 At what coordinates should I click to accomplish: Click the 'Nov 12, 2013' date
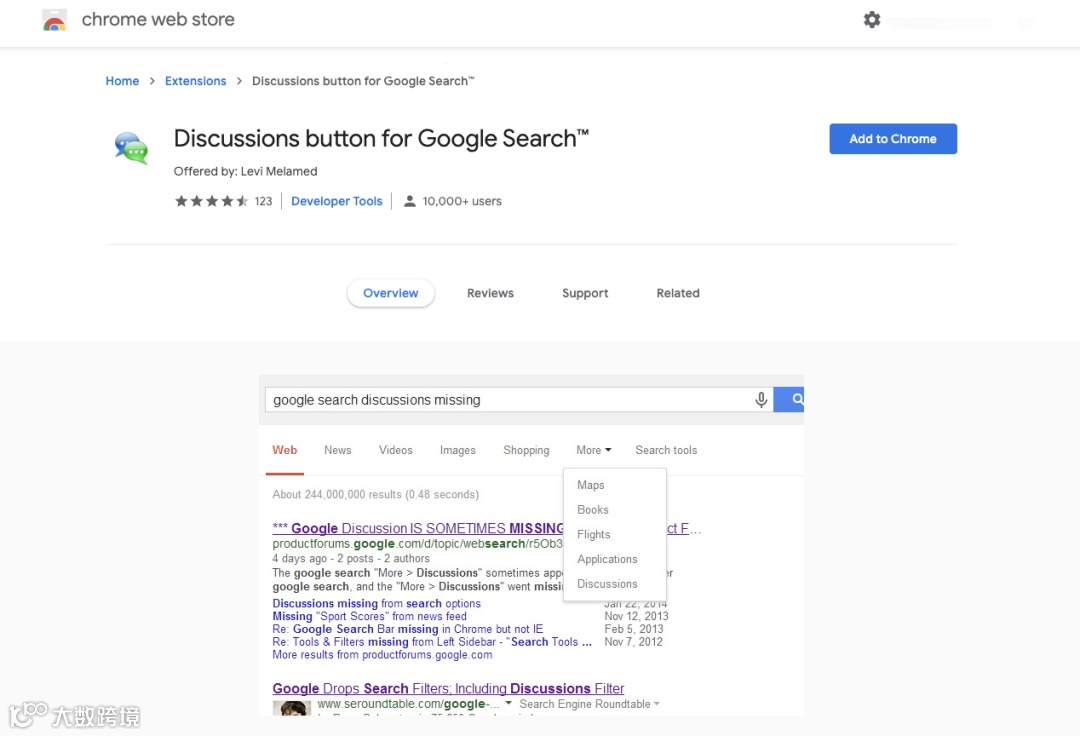(636, 616)
